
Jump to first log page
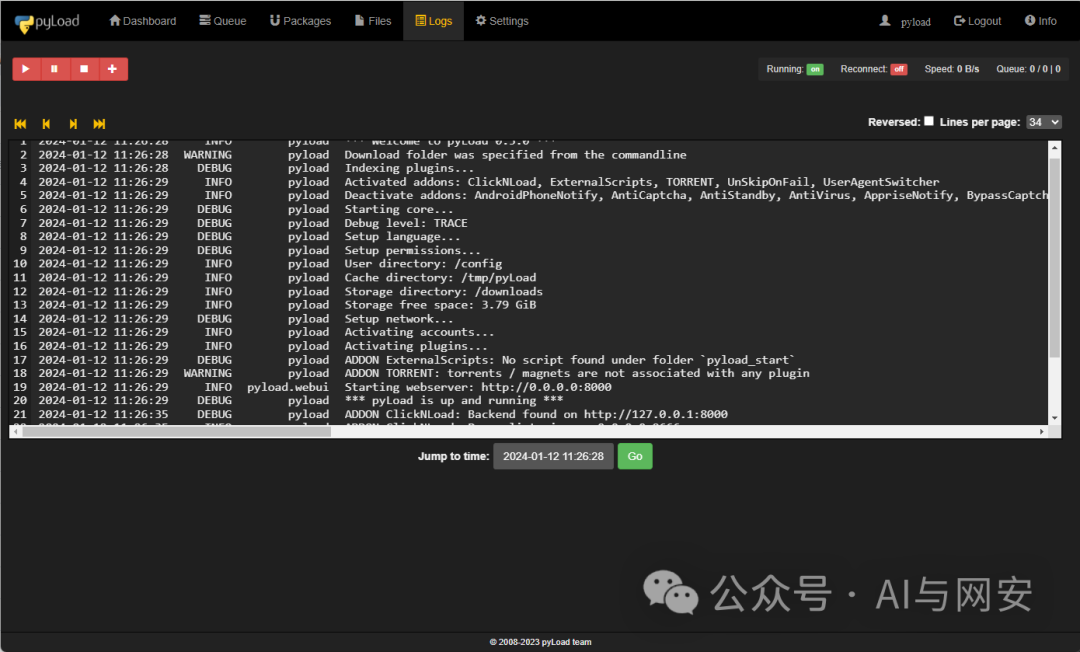[20, 124]
